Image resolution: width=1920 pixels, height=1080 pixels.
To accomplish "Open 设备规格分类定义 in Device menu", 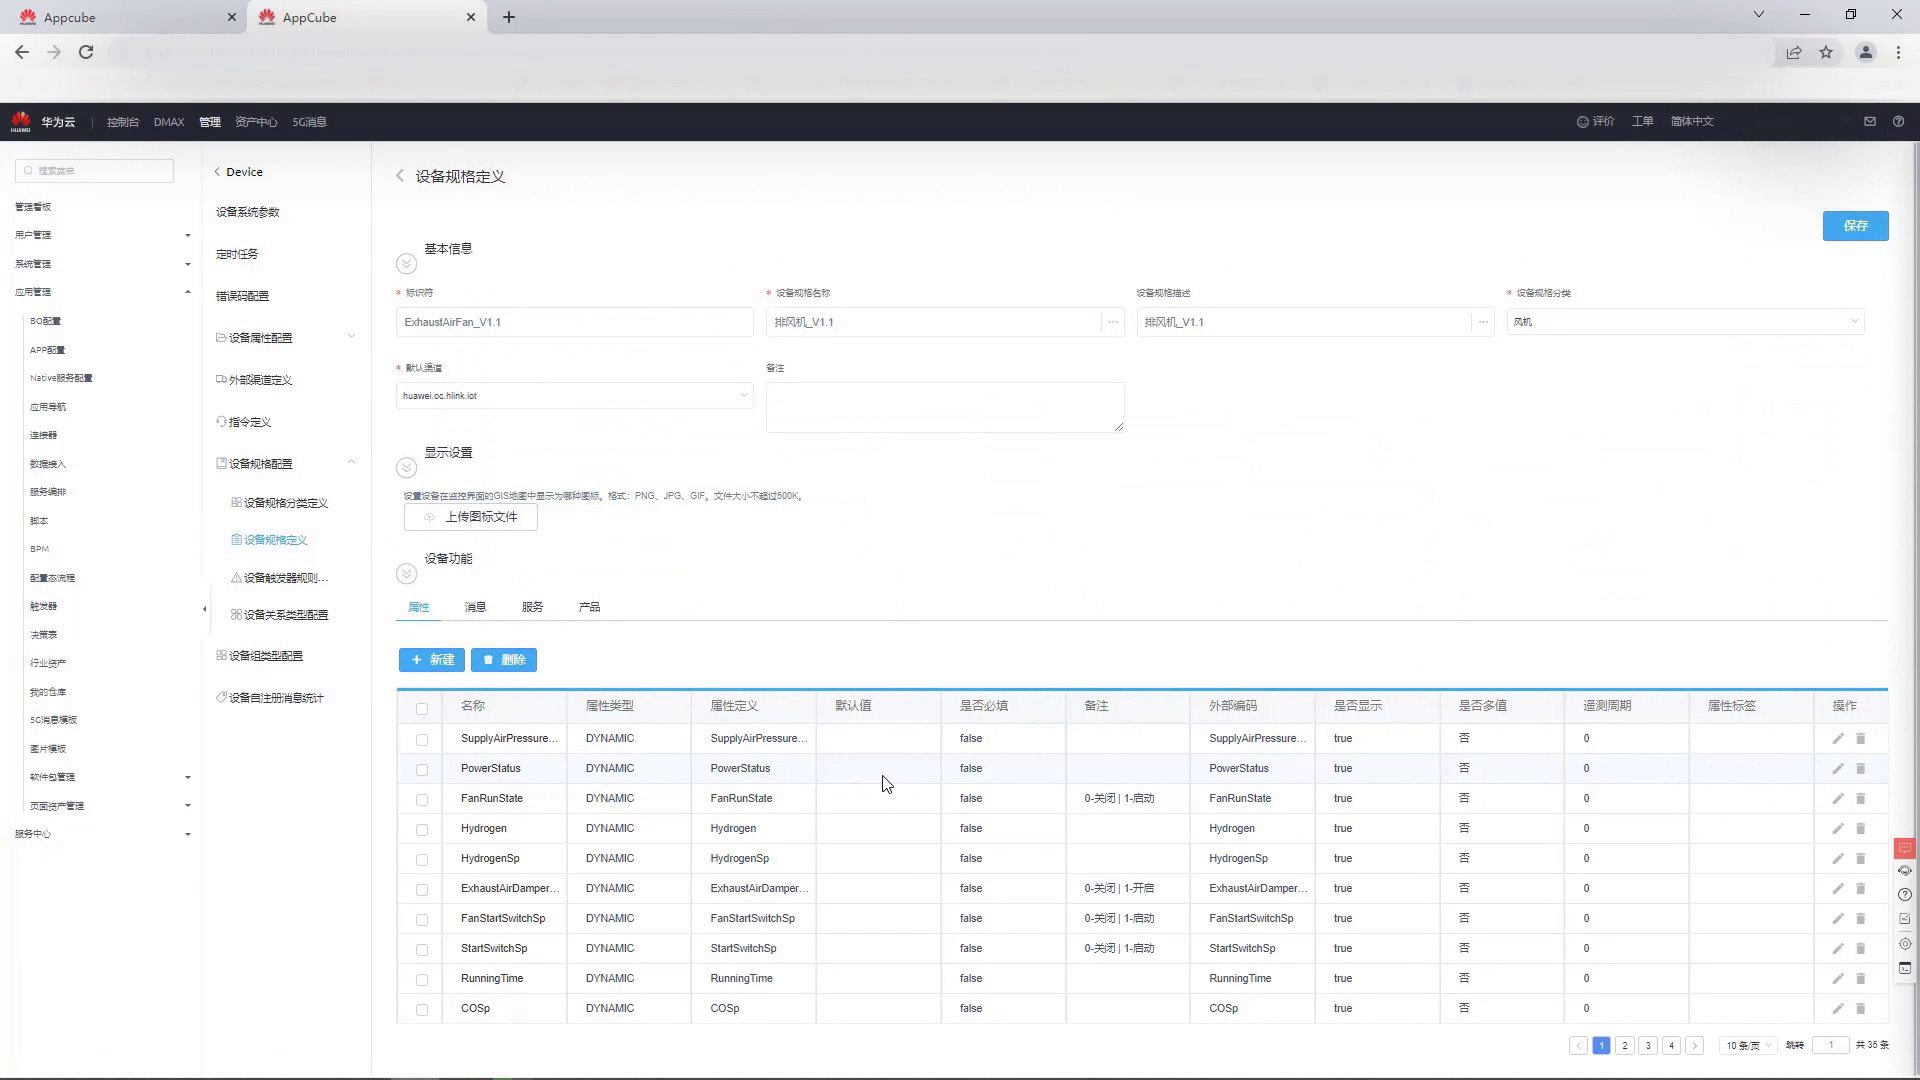I will [x=286, y=503].
